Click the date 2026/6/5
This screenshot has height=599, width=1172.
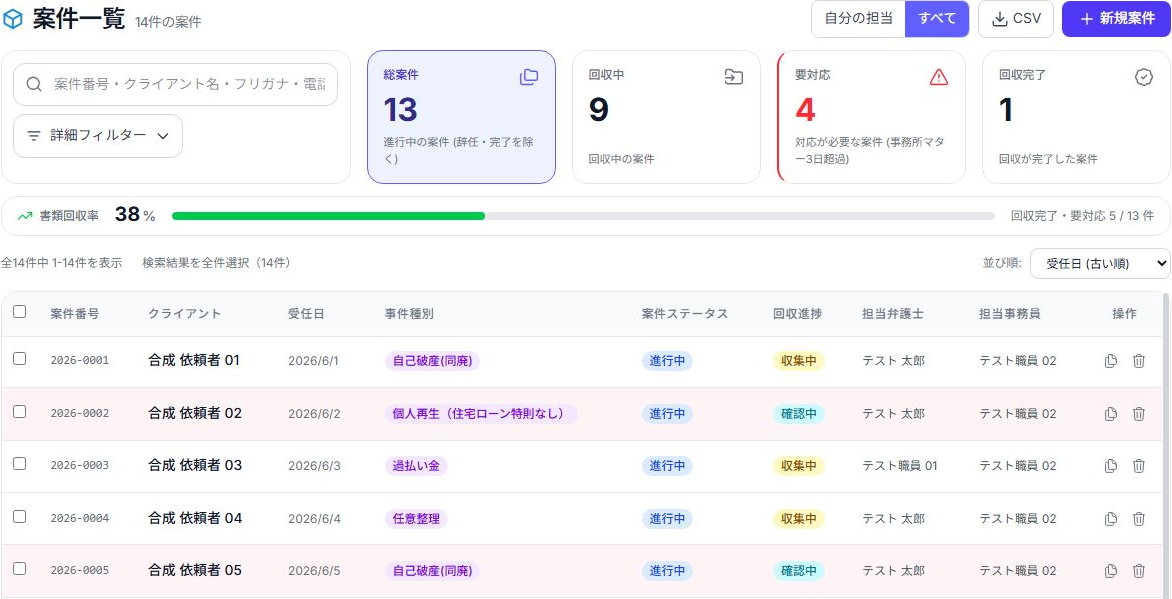coord(314,571)
